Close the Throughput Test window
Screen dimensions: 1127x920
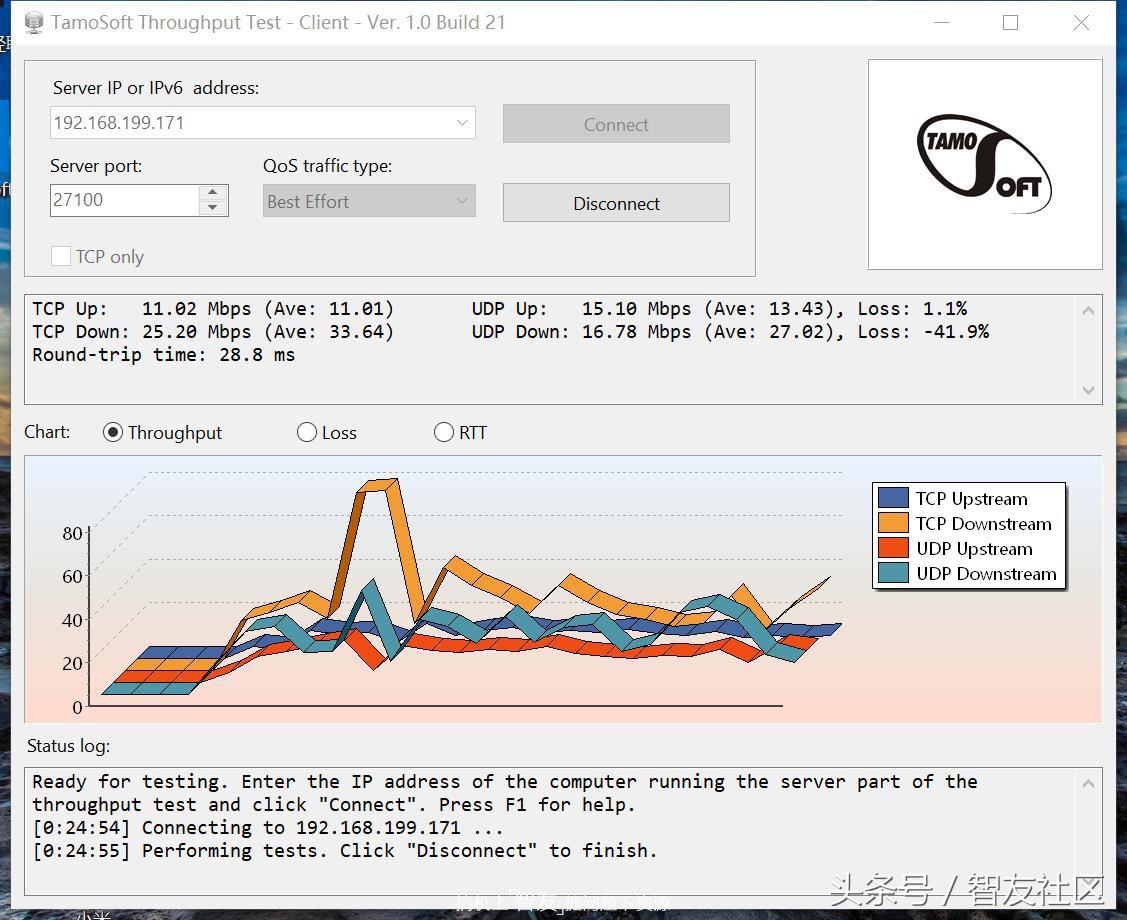coord(1081,22)
